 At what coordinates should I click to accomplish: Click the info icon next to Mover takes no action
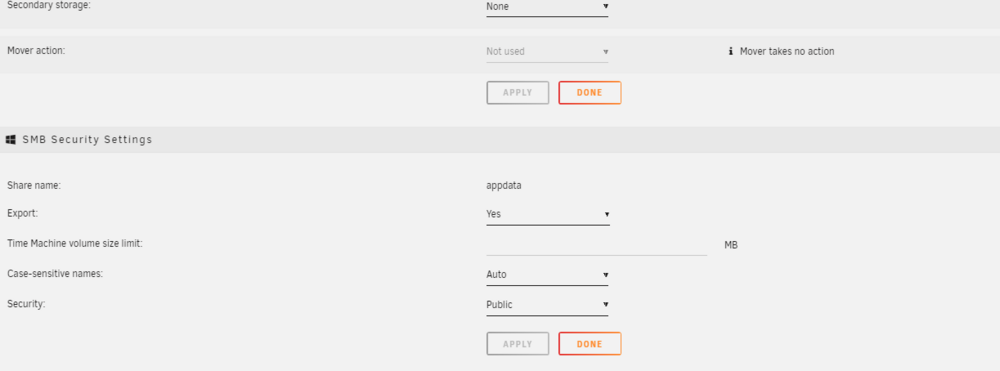point(731,52)
